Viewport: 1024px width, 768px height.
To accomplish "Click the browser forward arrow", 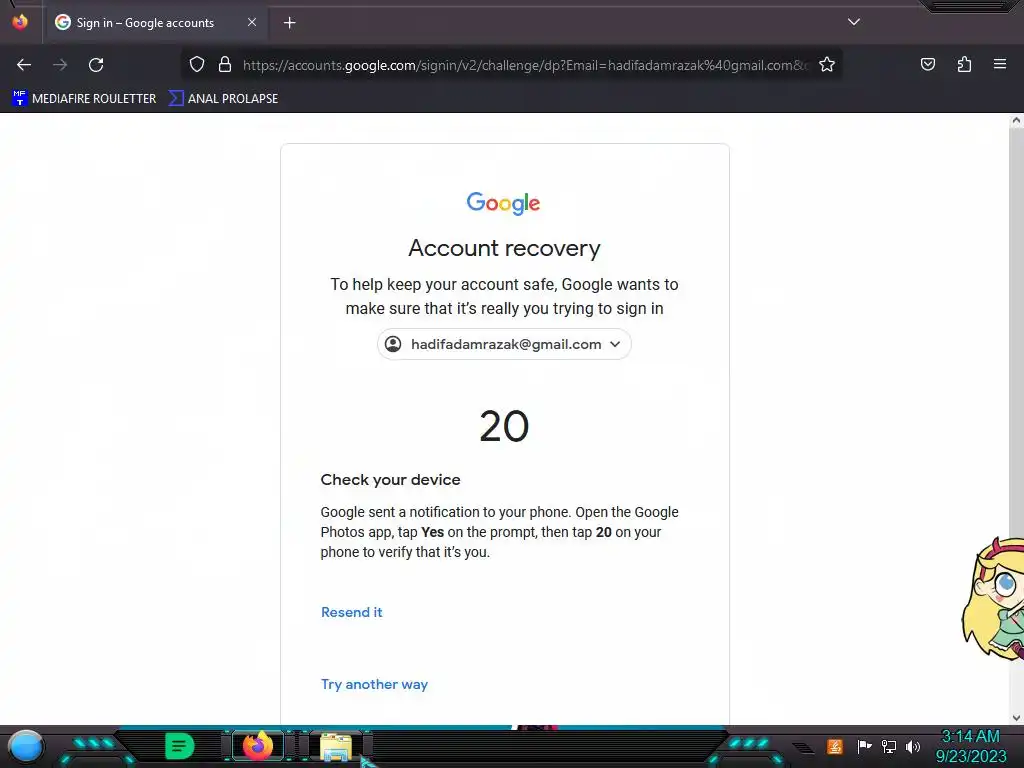I will pos(60,65).
